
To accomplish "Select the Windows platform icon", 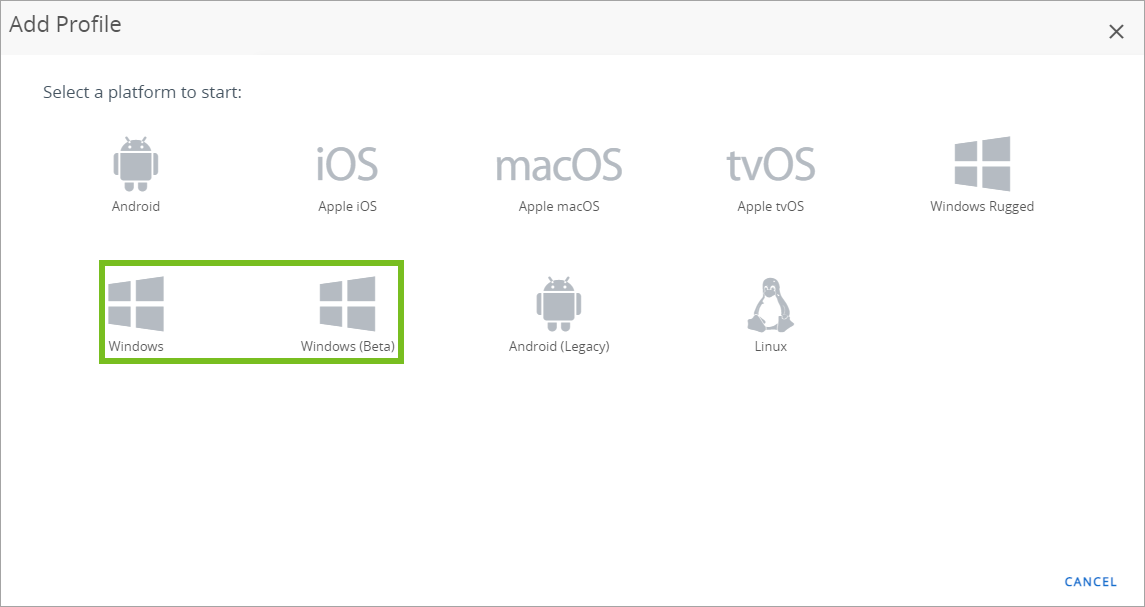I will (136, 304).
